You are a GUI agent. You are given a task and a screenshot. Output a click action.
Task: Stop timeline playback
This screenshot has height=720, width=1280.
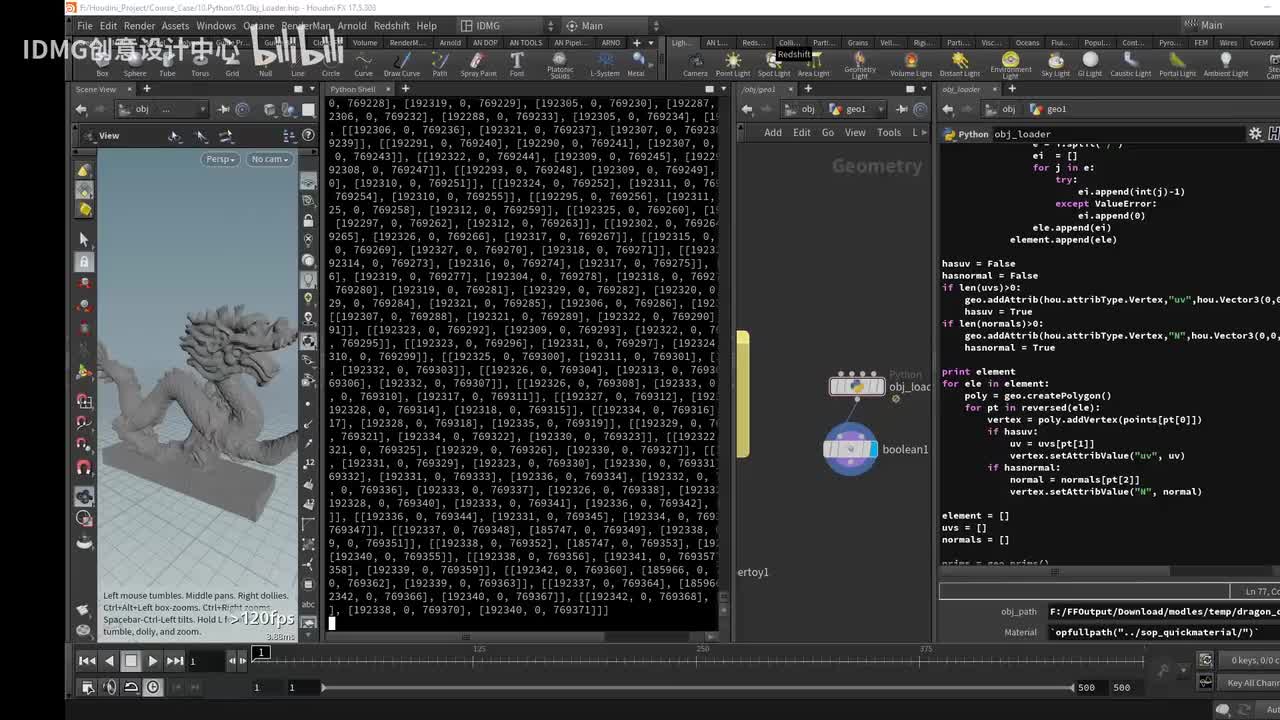point(130,660)
